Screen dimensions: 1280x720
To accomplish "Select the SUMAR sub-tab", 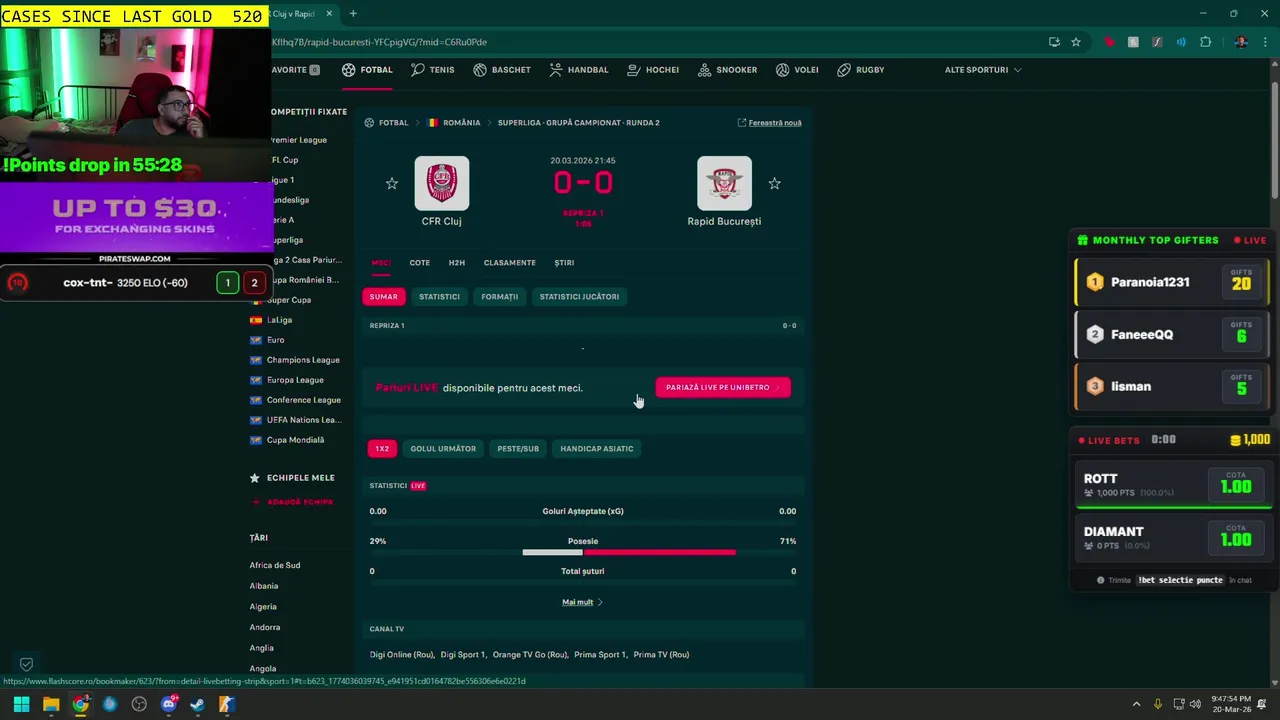I will tap(383, 297).
